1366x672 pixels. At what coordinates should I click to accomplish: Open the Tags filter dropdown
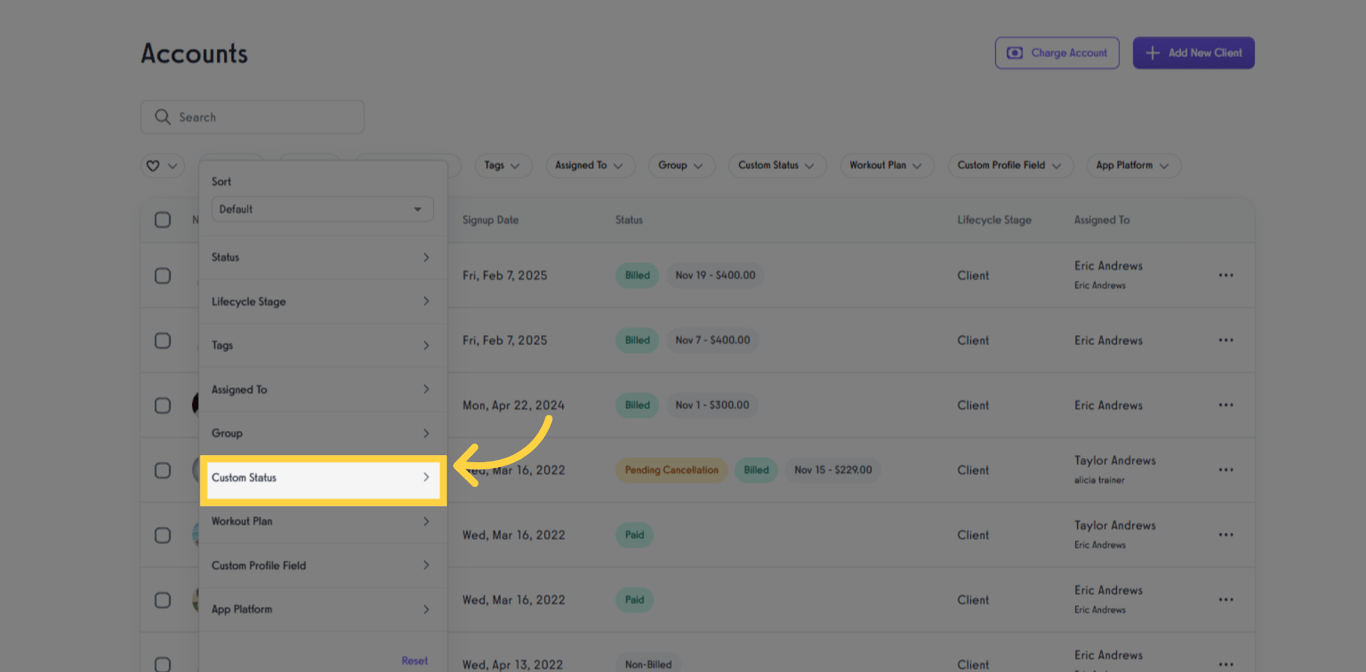coord(503,165)
